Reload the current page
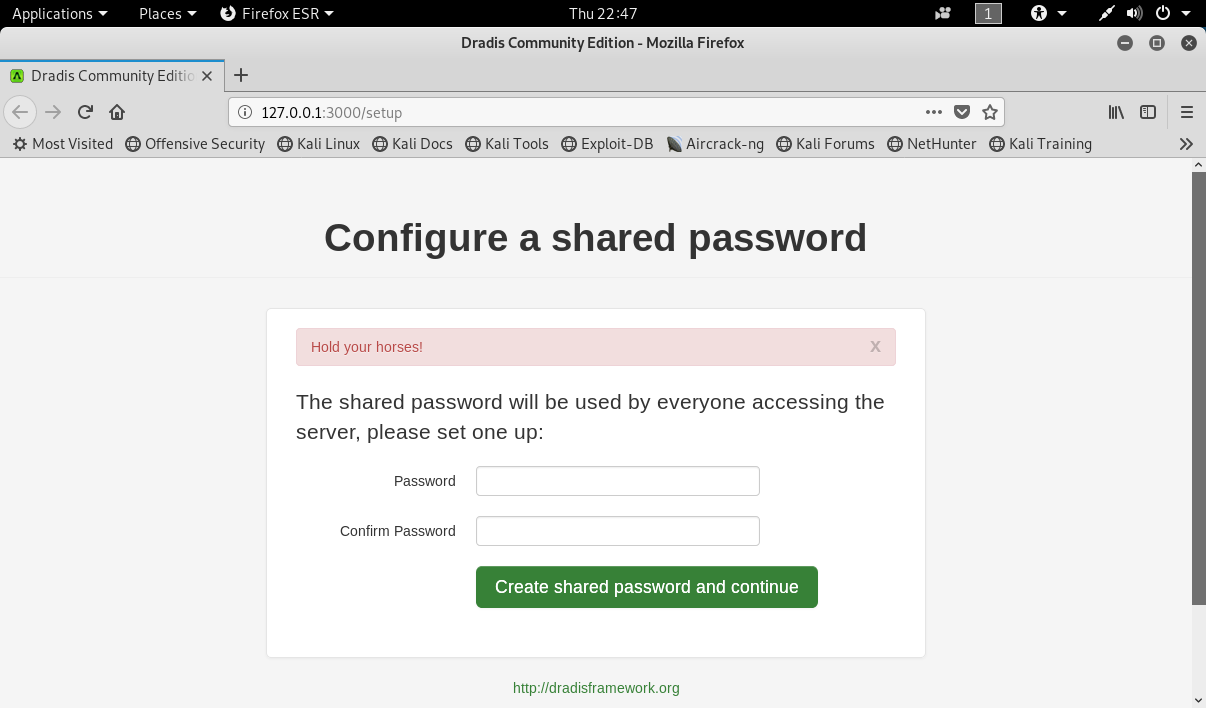The height and width of the screenshot is (708, 1206). coord(85,112)
